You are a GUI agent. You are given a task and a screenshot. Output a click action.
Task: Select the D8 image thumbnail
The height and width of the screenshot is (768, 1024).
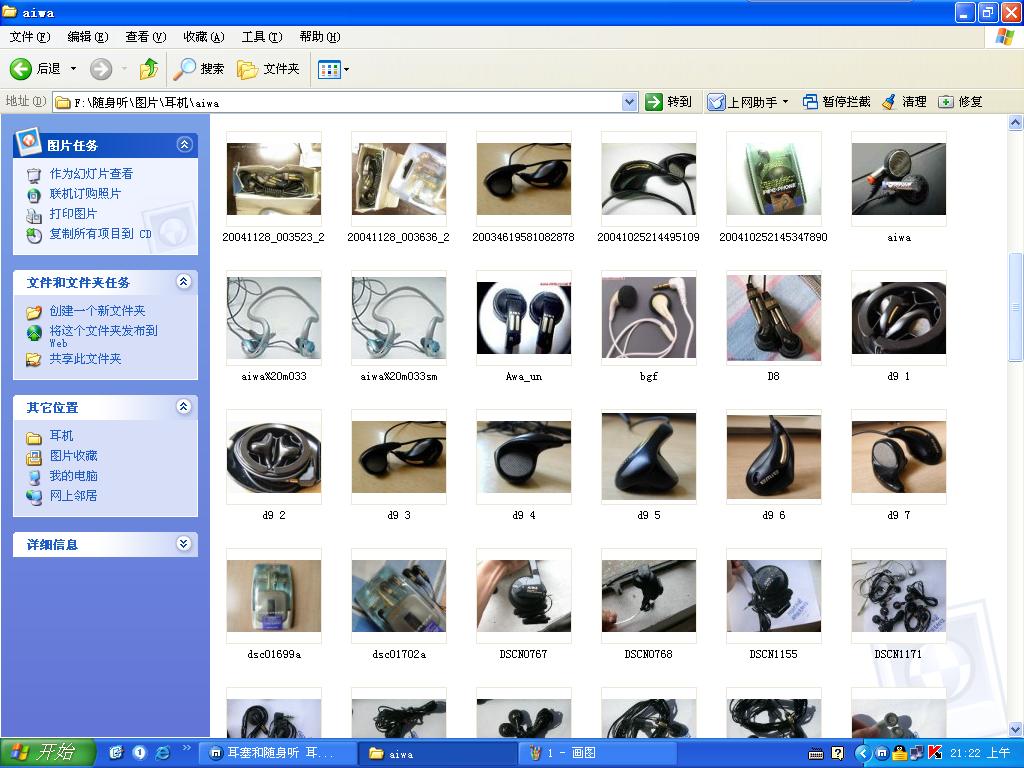(774, 318)
